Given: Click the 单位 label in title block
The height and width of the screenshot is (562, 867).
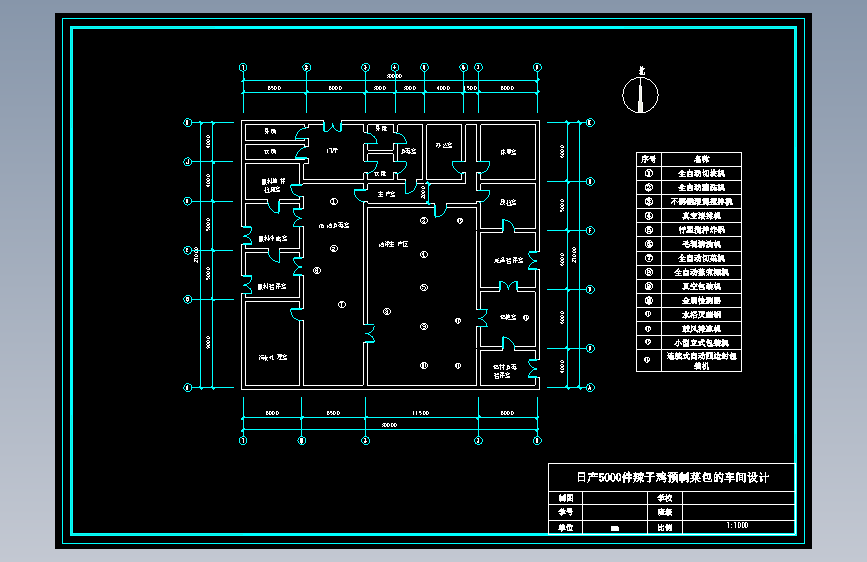Looking at the screenshot, I should [x=566, y=527].
